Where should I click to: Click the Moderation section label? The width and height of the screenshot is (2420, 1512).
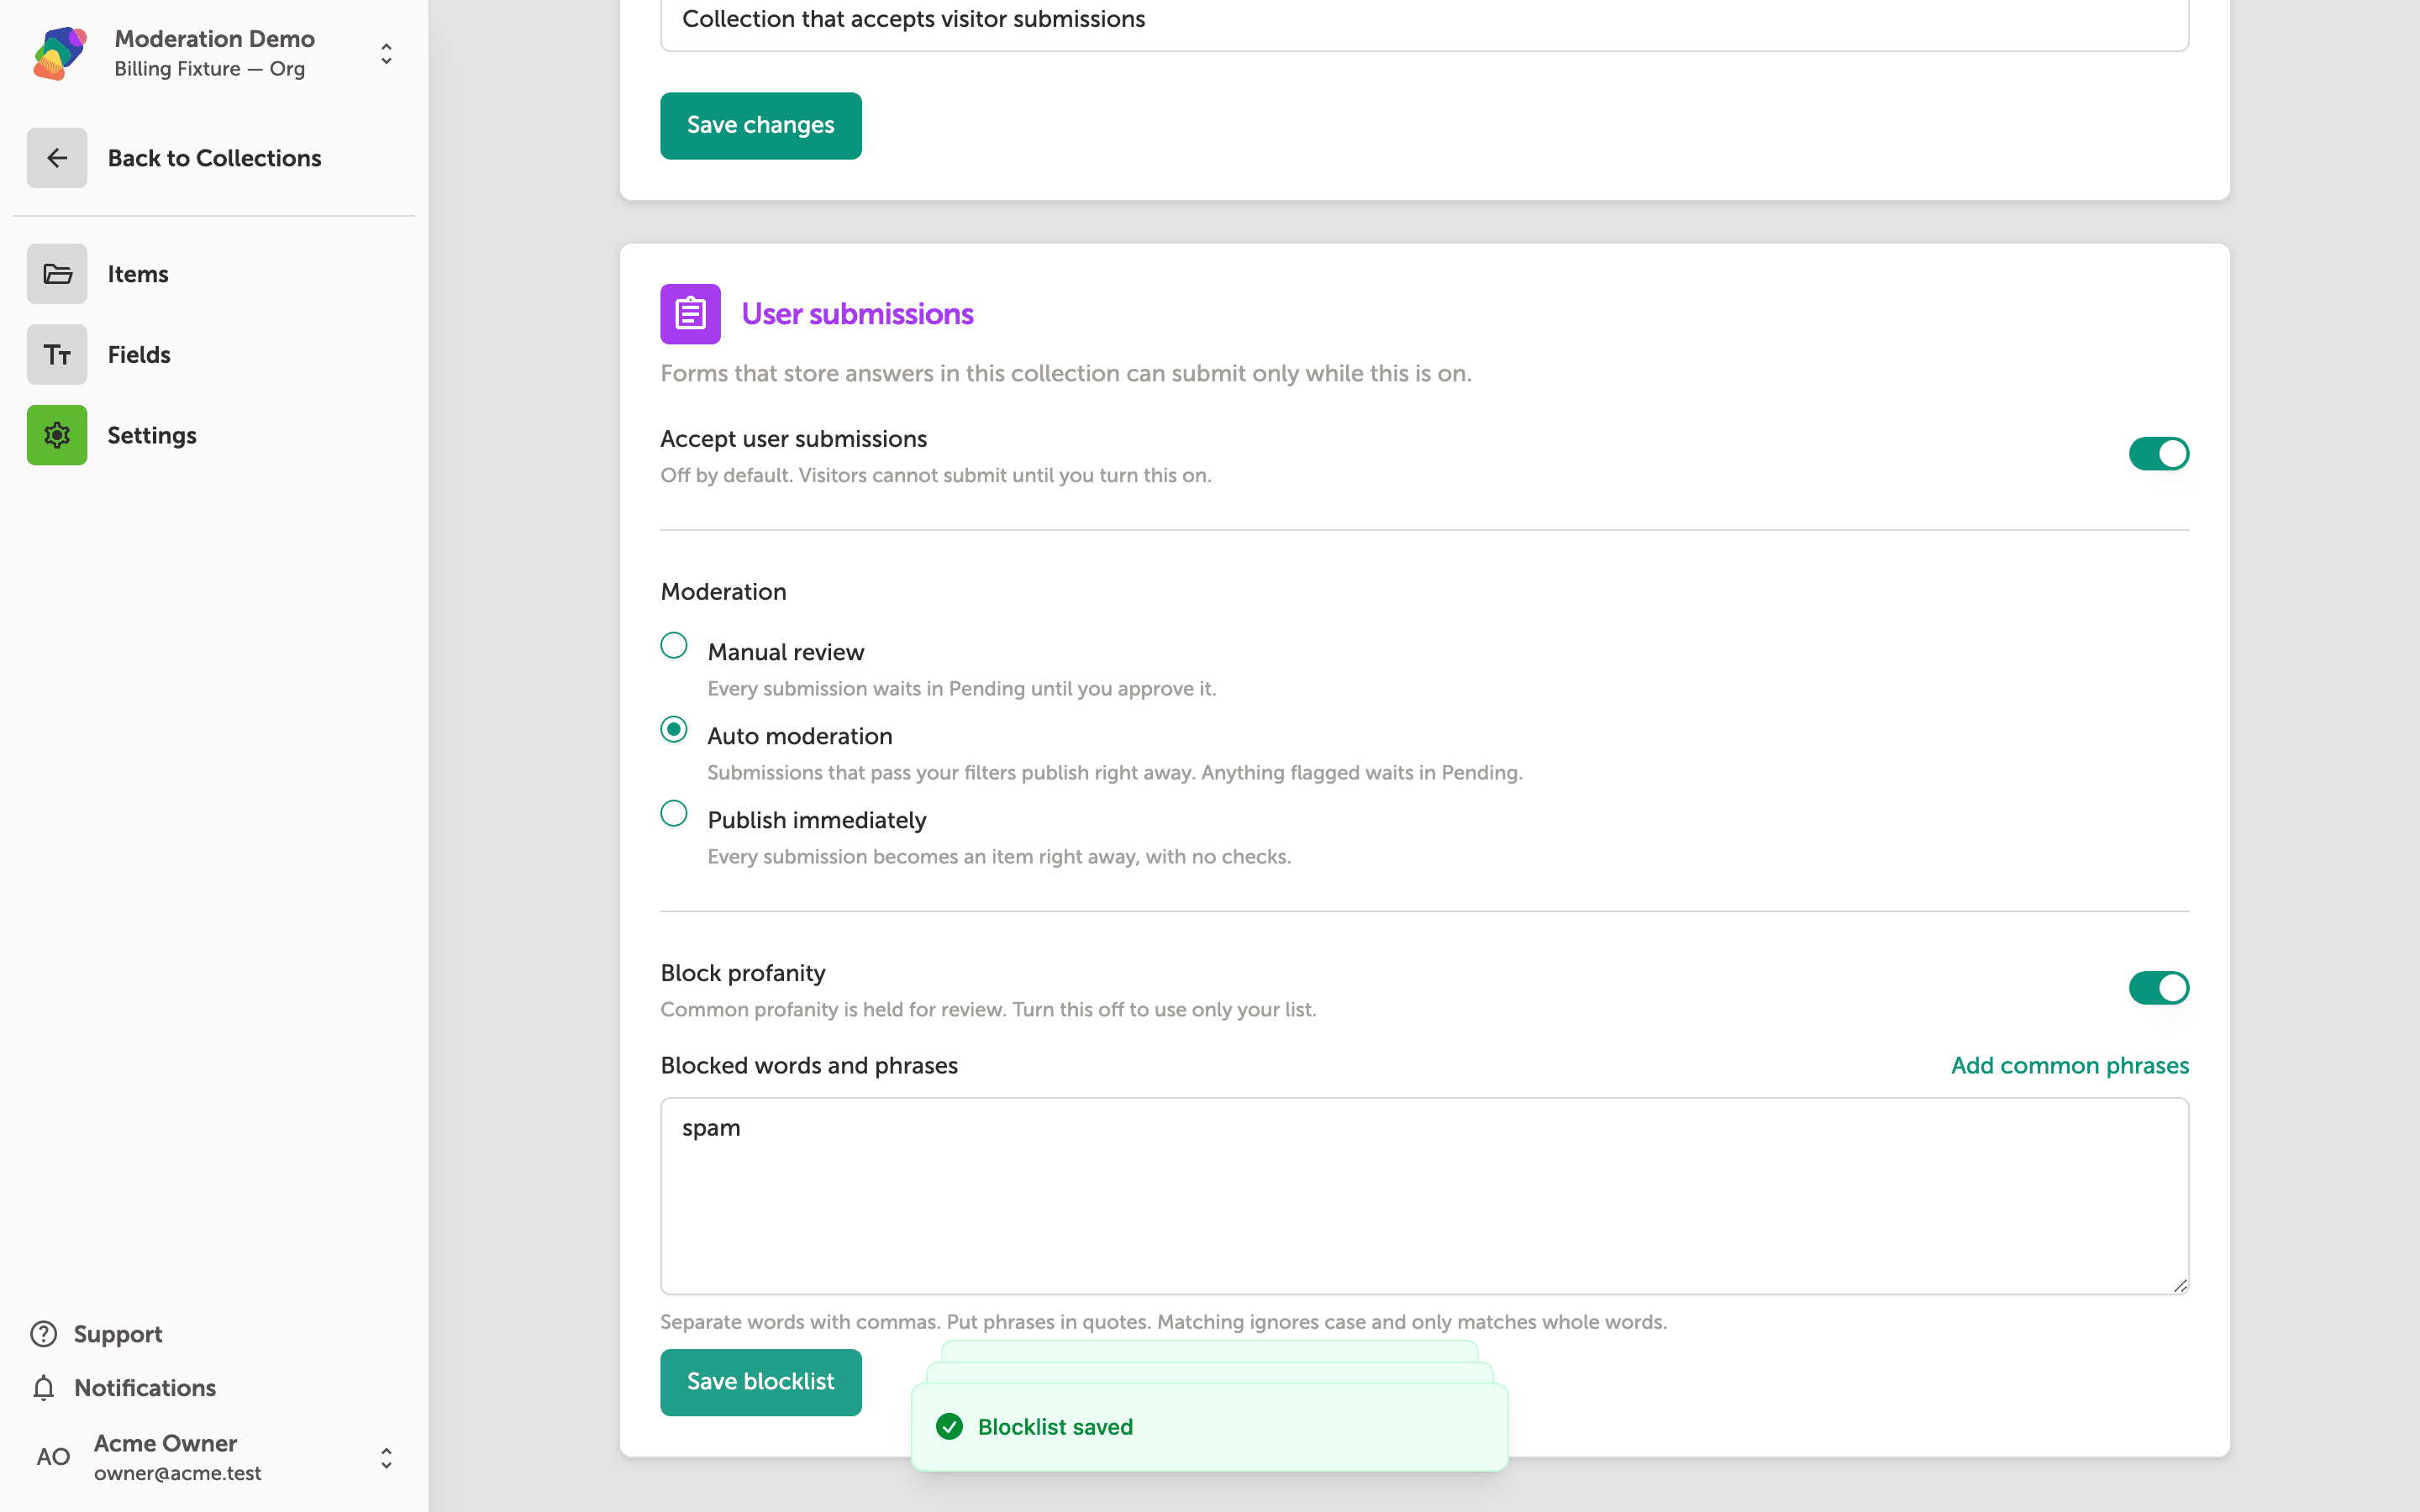click(x=723, y=592)
